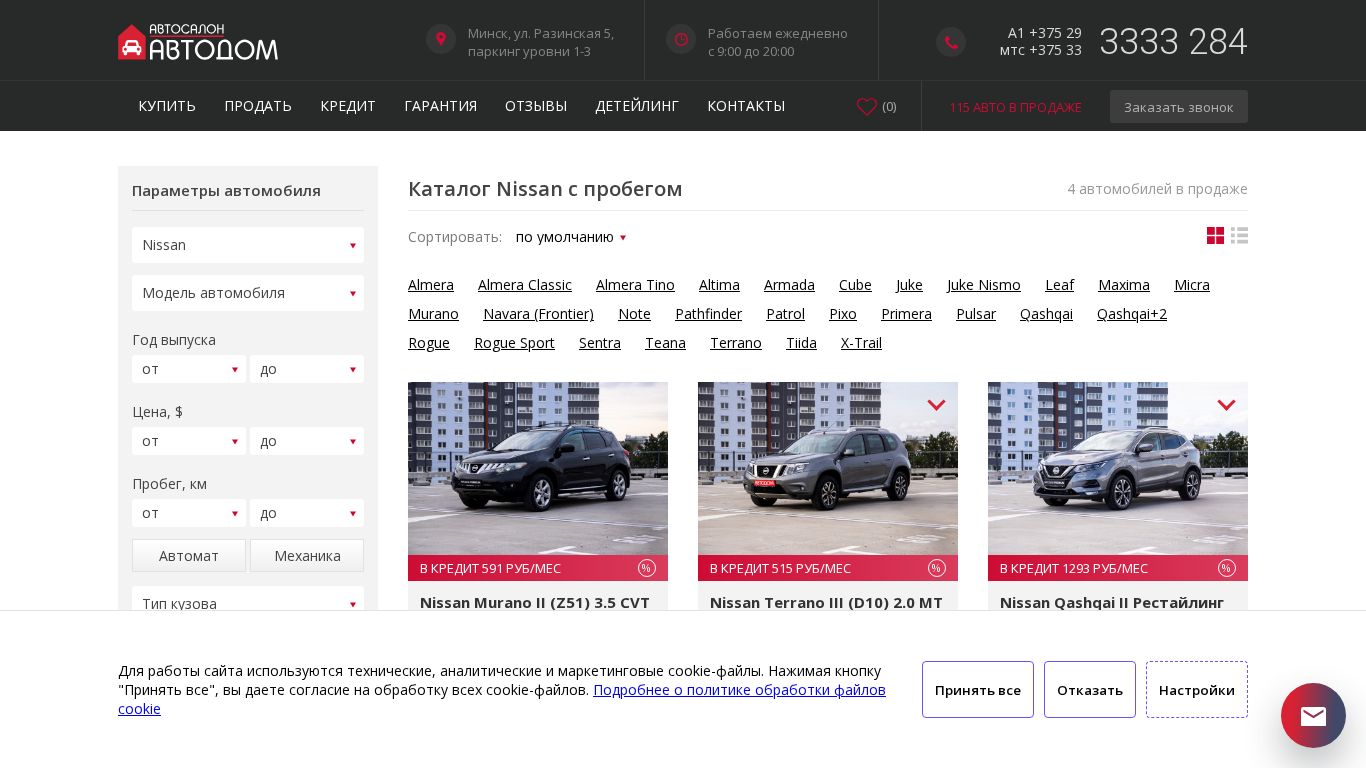Open Nissan Qashqai II Рестайлинг title
Image resolution: width=1366 pixels, height=768 pixels.
click(x=1112, y=602)
